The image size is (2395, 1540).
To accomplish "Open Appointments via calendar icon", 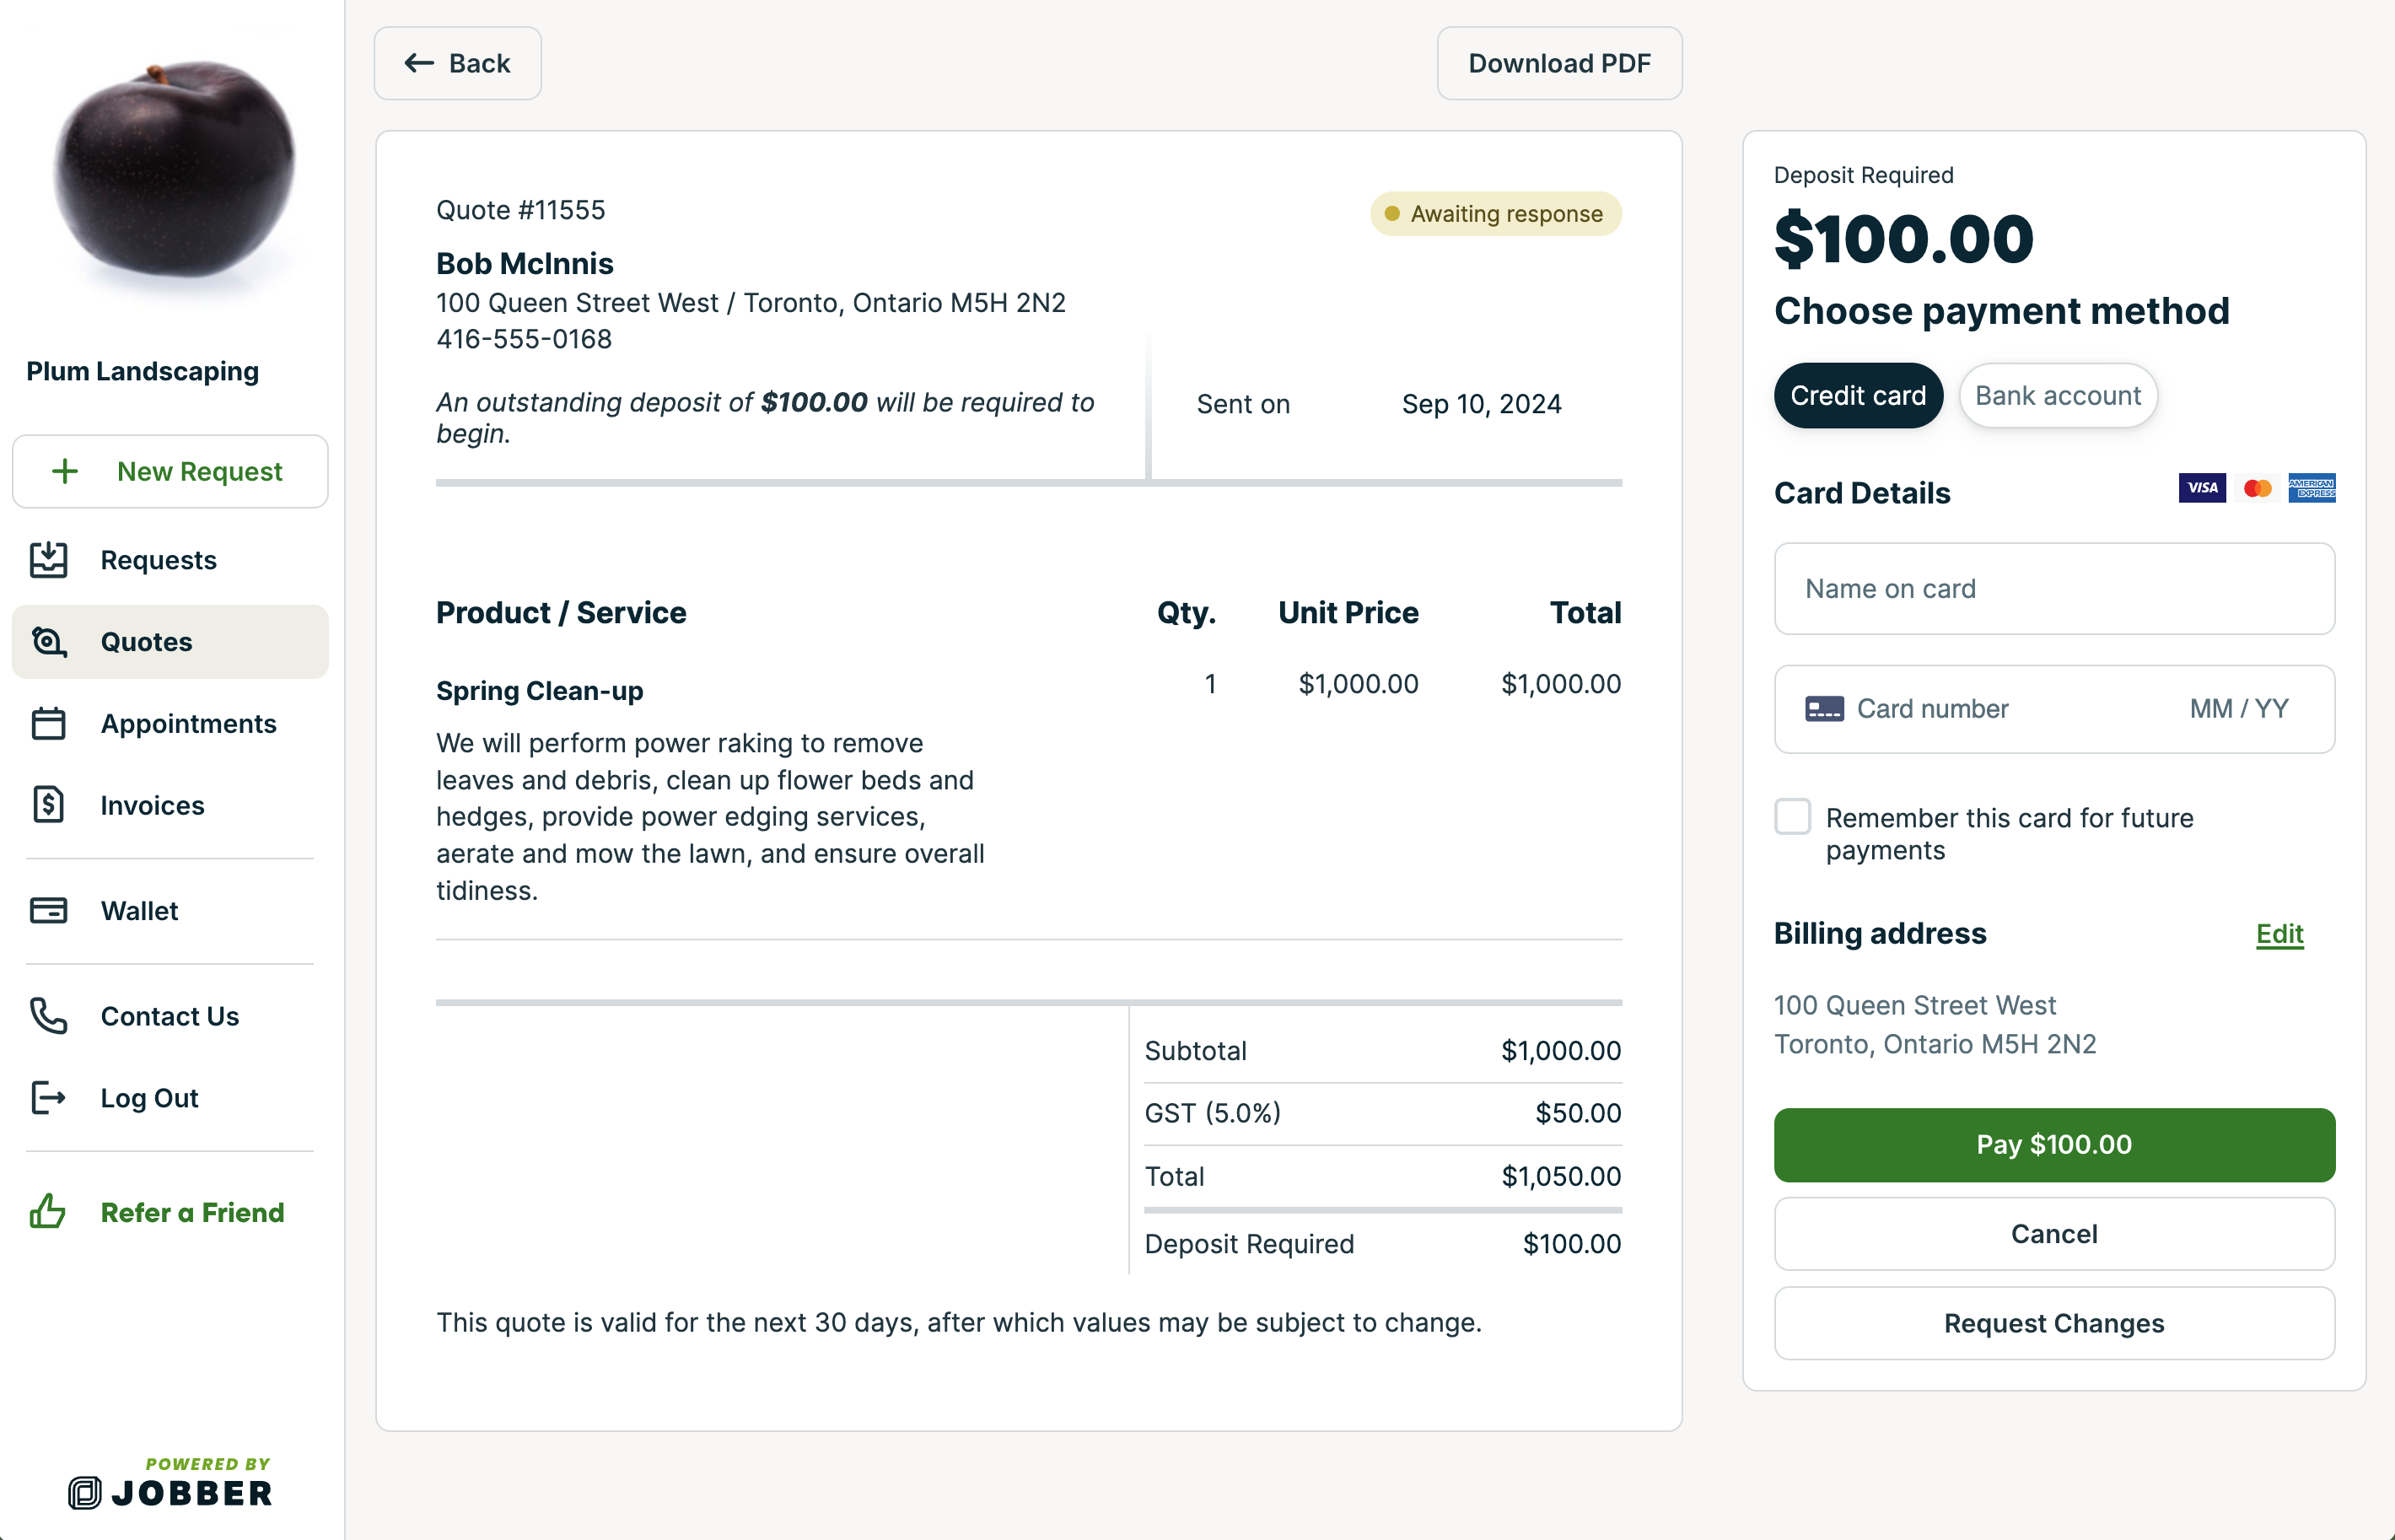I will click(48, 724).
